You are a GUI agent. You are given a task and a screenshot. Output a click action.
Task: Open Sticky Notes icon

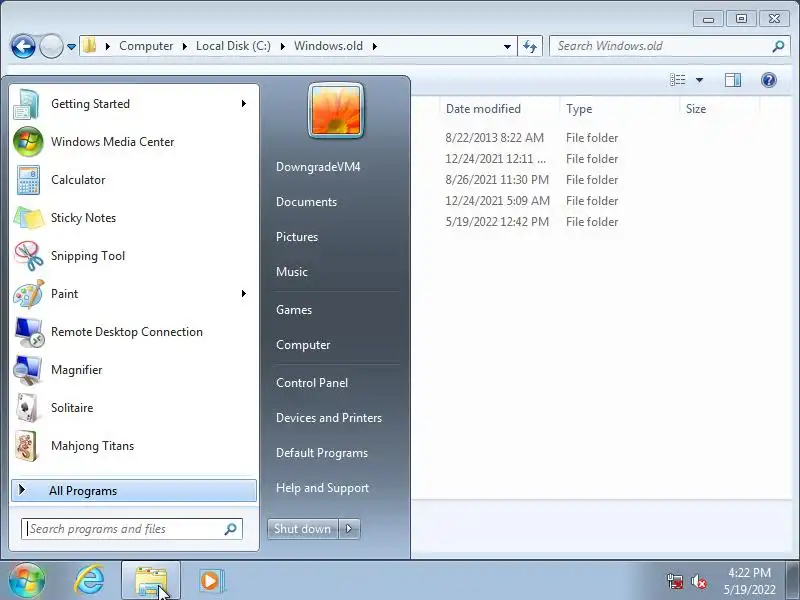point(28,218)
